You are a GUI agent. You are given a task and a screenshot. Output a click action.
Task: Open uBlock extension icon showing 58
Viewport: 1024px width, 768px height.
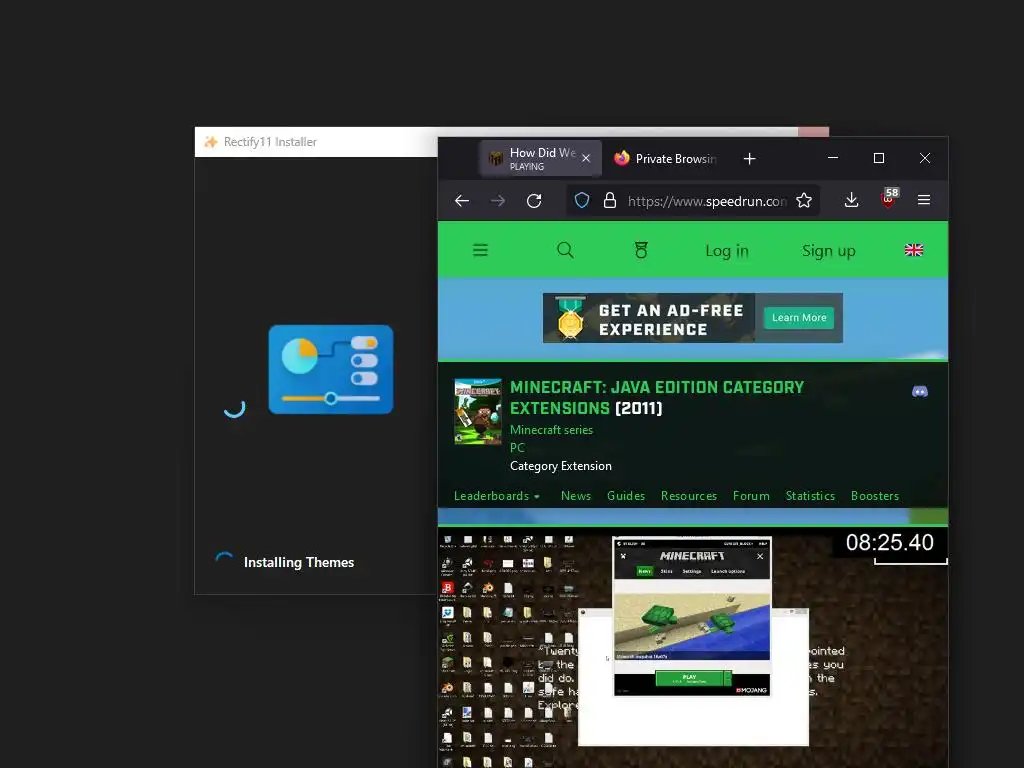889,199
